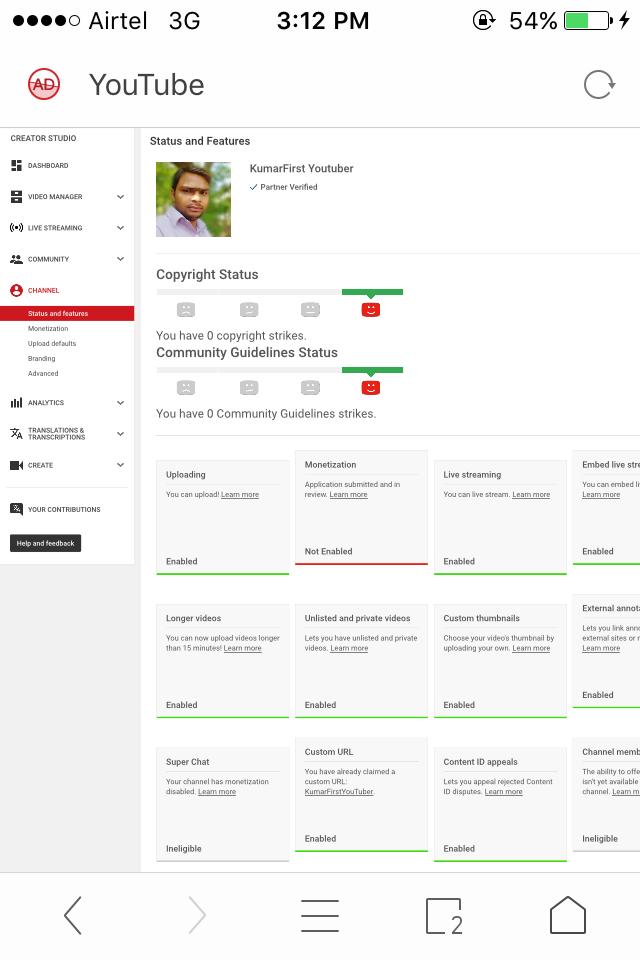Expand the Live Streaming chevron
Screen dimensions: 640x960
pos(121,228)
